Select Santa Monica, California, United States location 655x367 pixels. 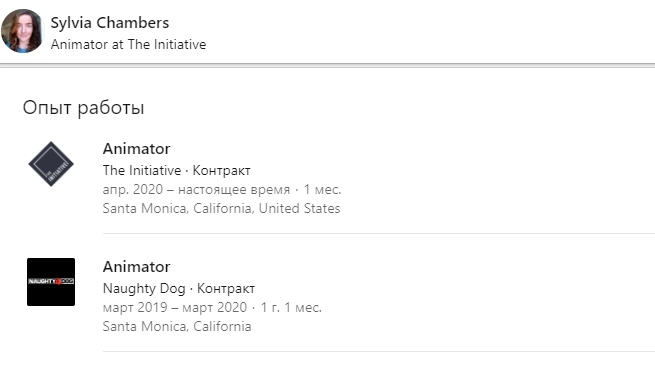[x=221, y=208]
